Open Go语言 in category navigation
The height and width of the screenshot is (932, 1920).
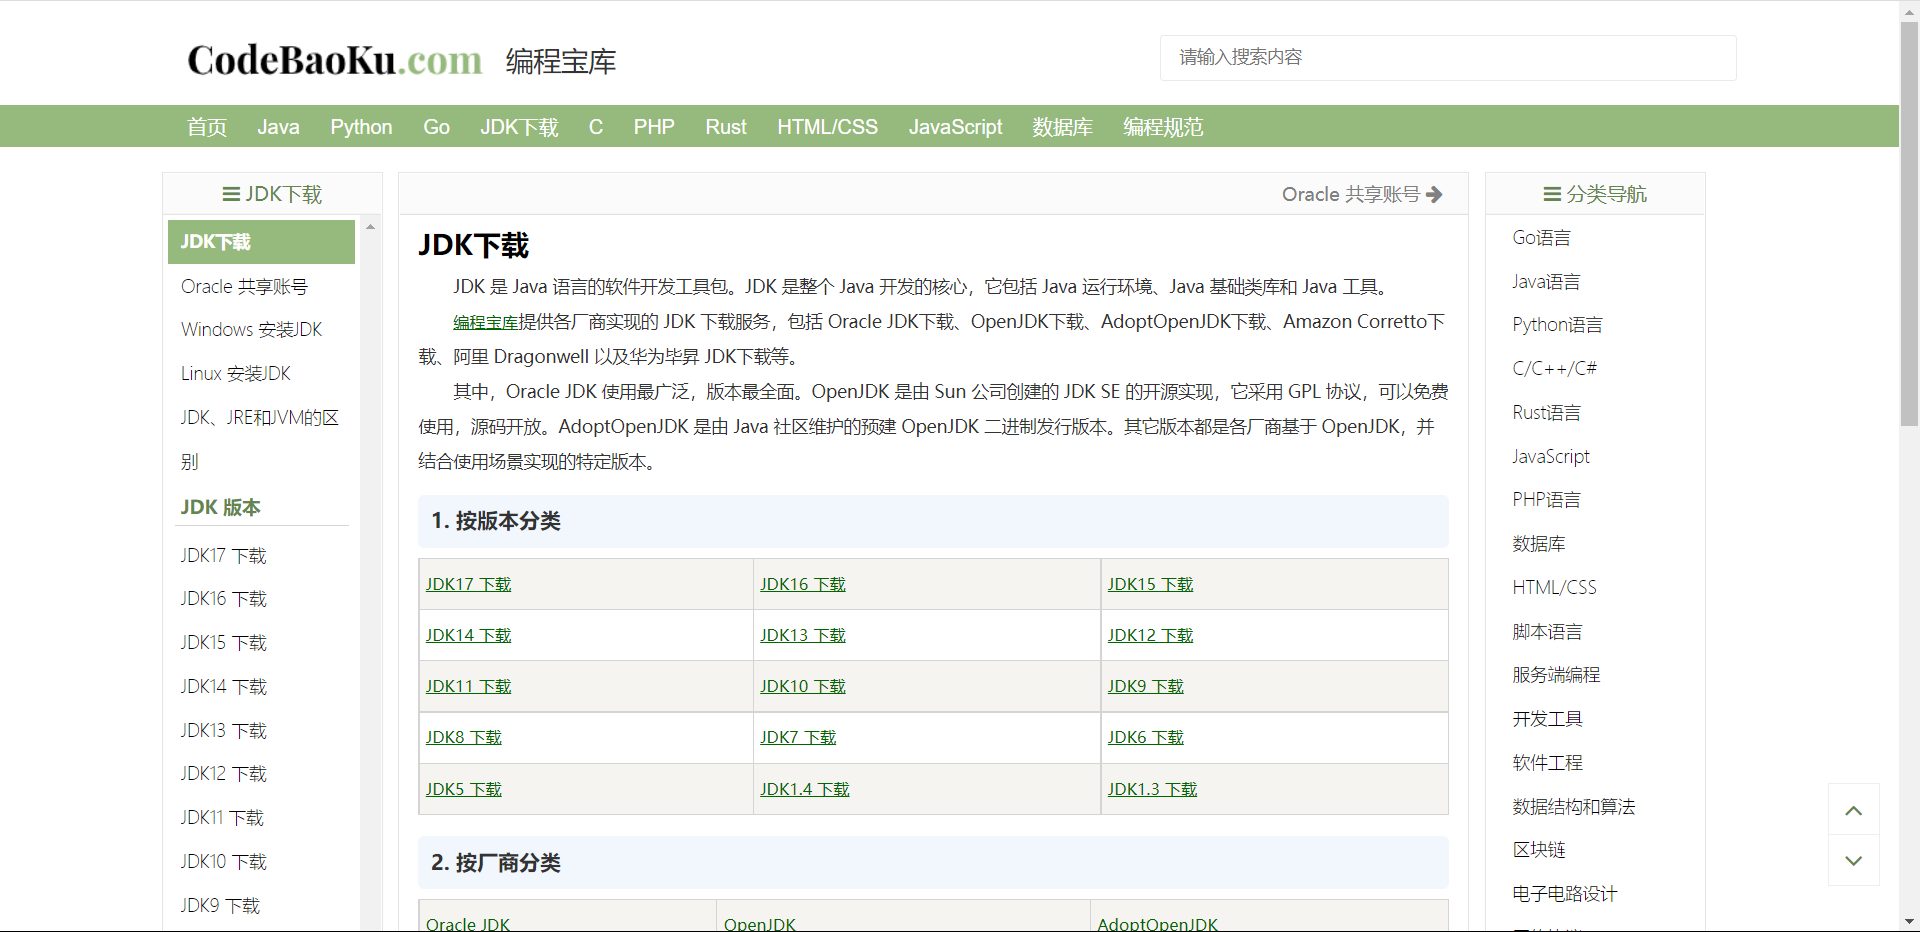coord(1541,238)
